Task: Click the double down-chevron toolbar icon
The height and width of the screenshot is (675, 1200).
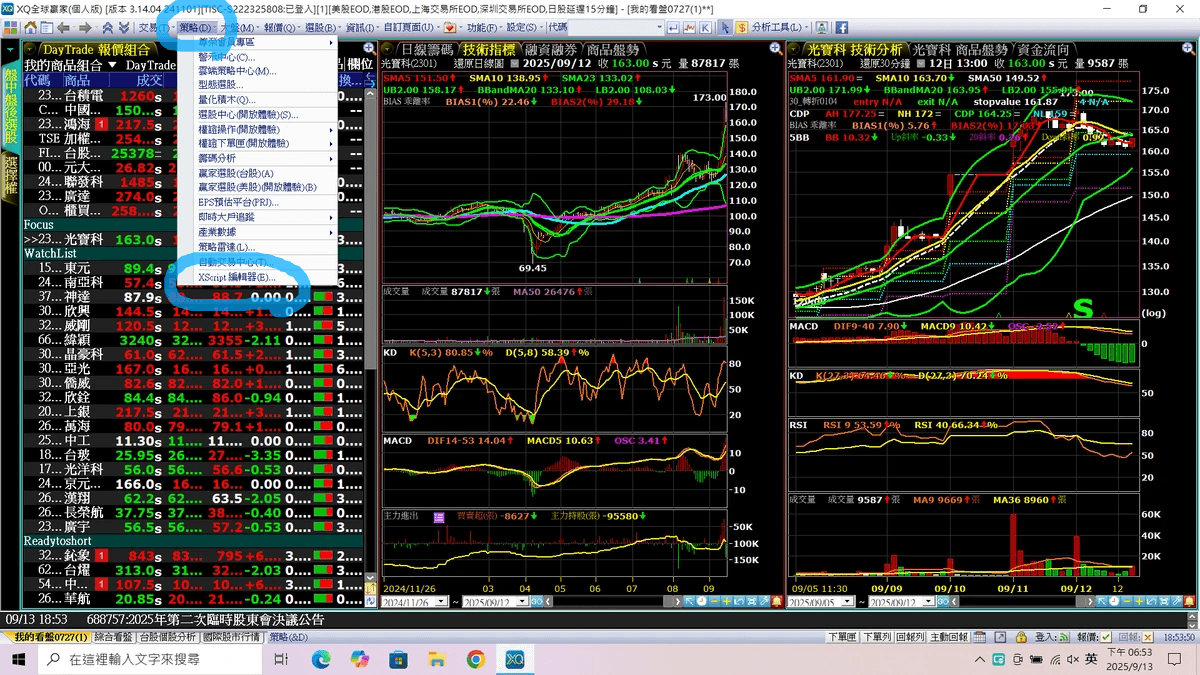Action: click(124, 27)
